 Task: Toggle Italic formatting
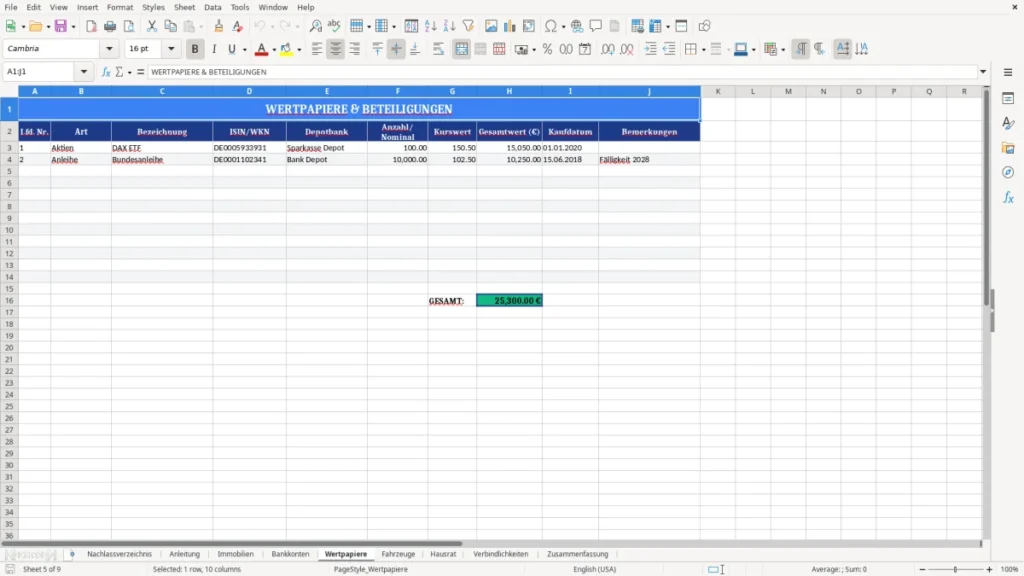pos(214,49)
